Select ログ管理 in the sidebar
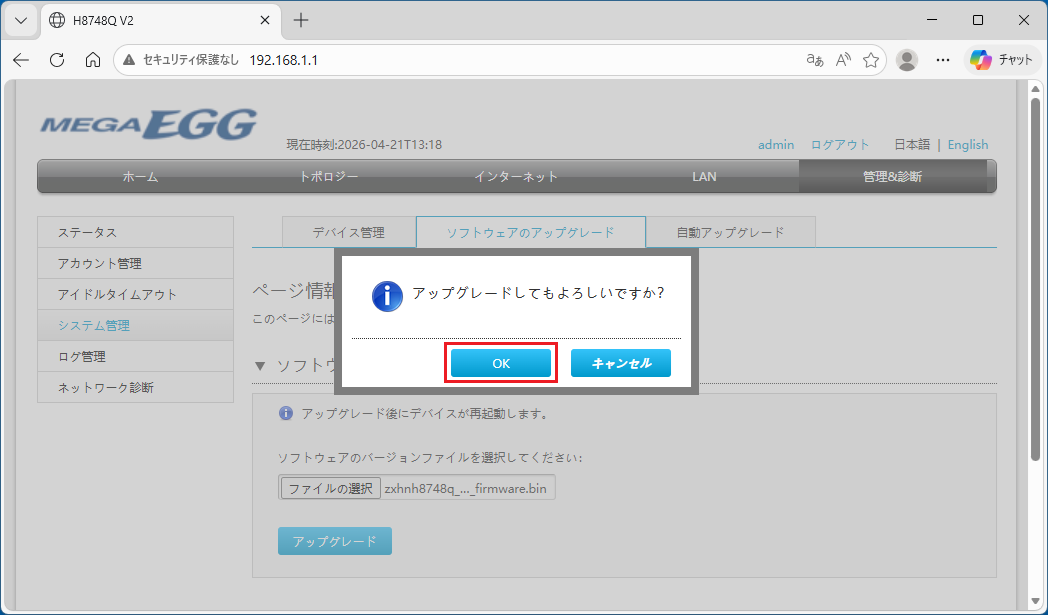The width and height of the screenshot is (1048, 615). pyautogui.click(x=136, y=356)
